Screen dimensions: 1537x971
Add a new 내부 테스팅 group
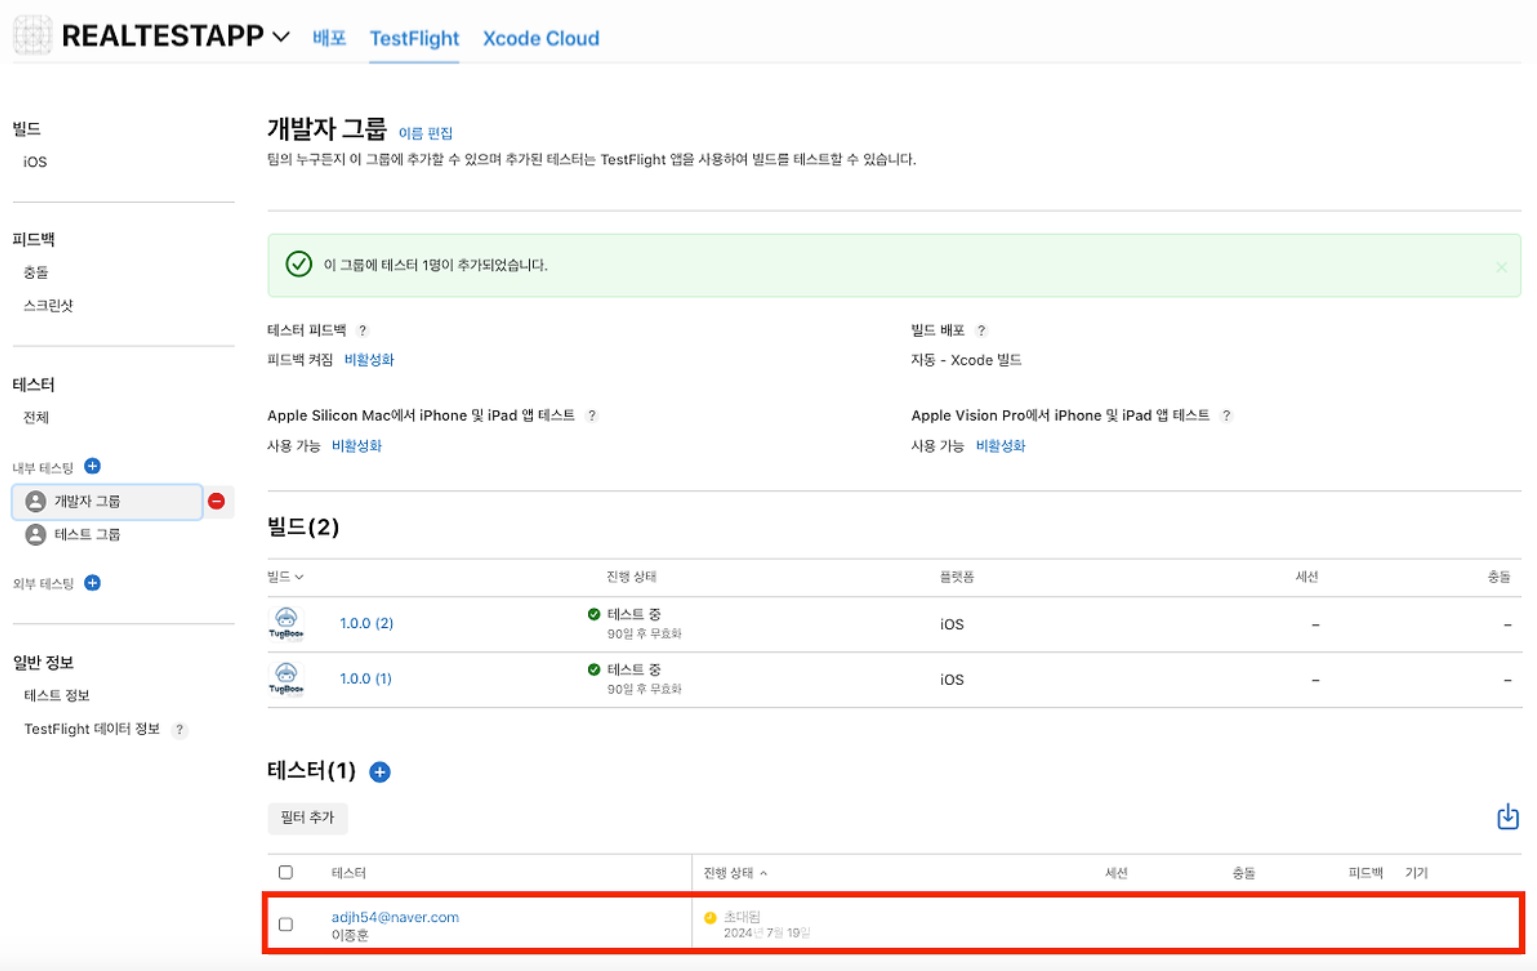[92, 466]
